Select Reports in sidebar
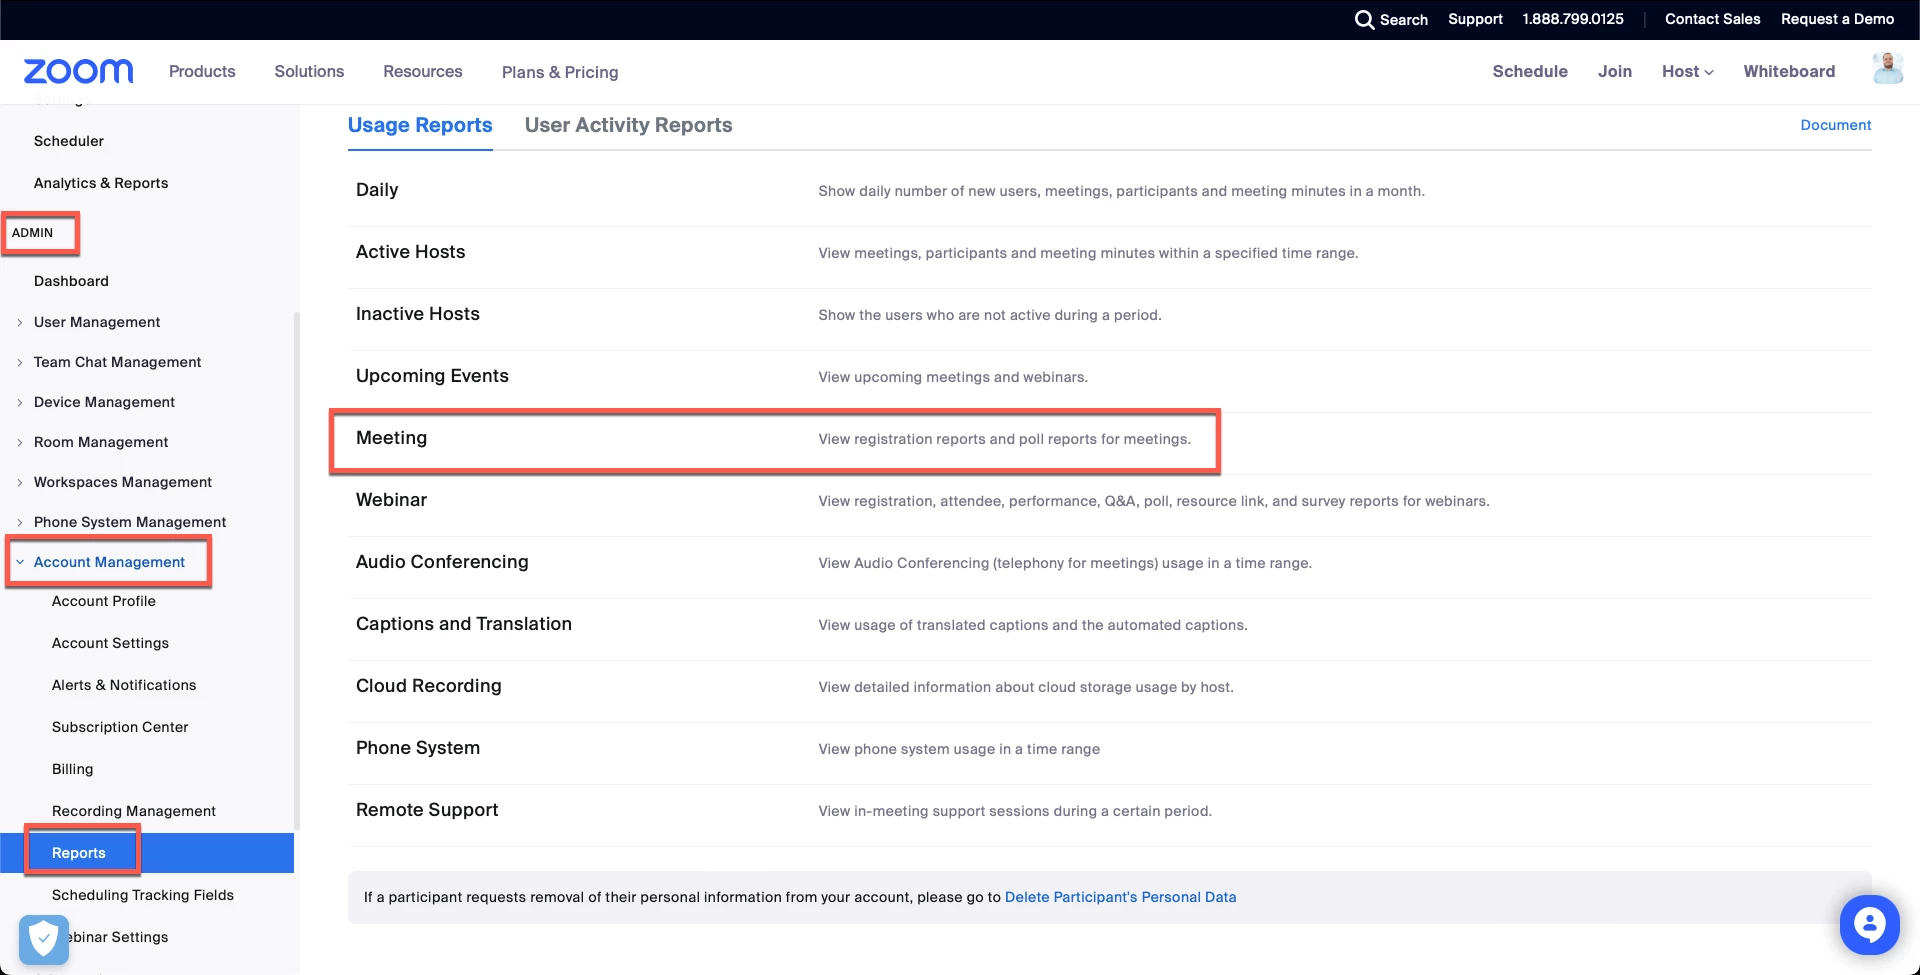Image resolution: width=1920 pixels, height=975 pixels. click(x=147, y=853)
